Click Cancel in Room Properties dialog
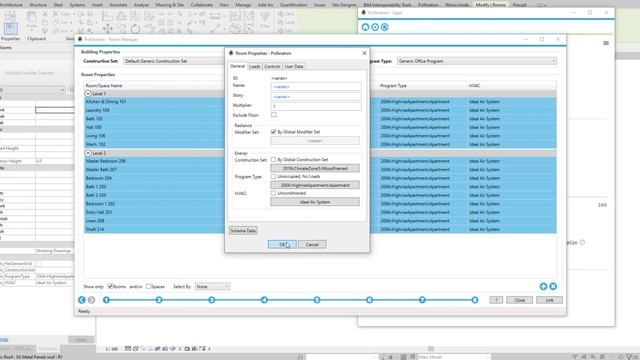Image resolution: width=640 pixels, height=360 pixels. click(312, 244)
